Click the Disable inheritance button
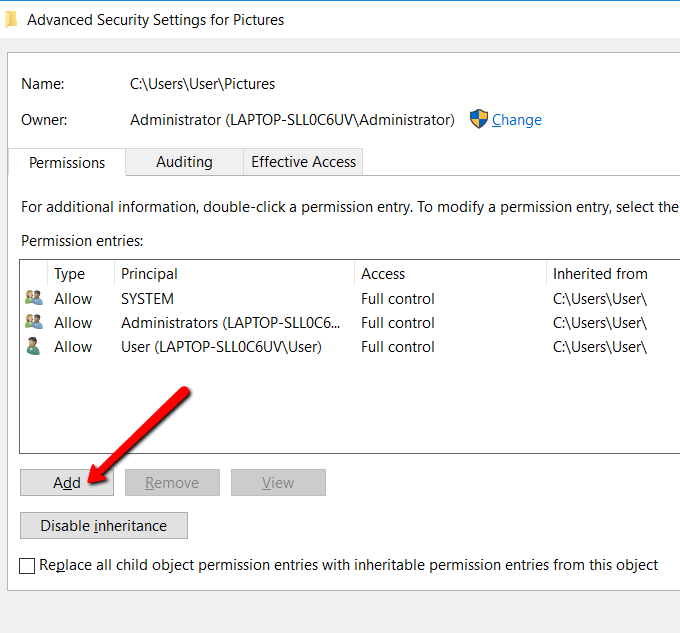Image resolution: width=680 pixels, height=633 pixels. pyautogui.click(x=104, y=526)
